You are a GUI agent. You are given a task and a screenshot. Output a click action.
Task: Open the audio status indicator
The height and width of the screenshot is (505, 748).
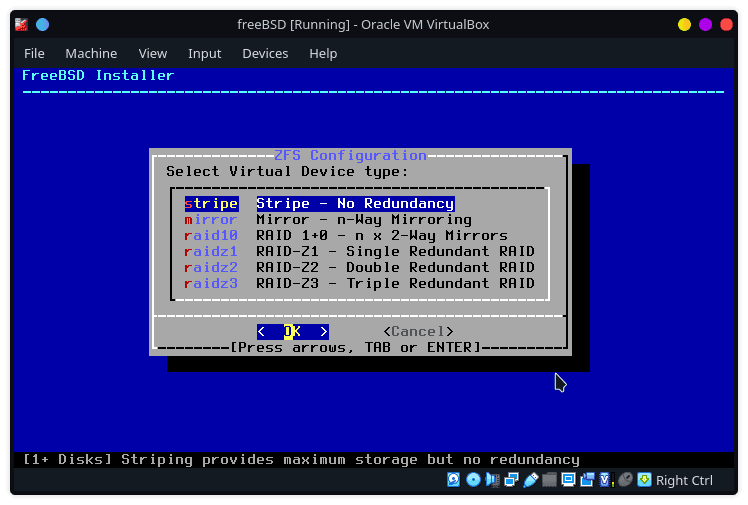click(x=492, y=480)
